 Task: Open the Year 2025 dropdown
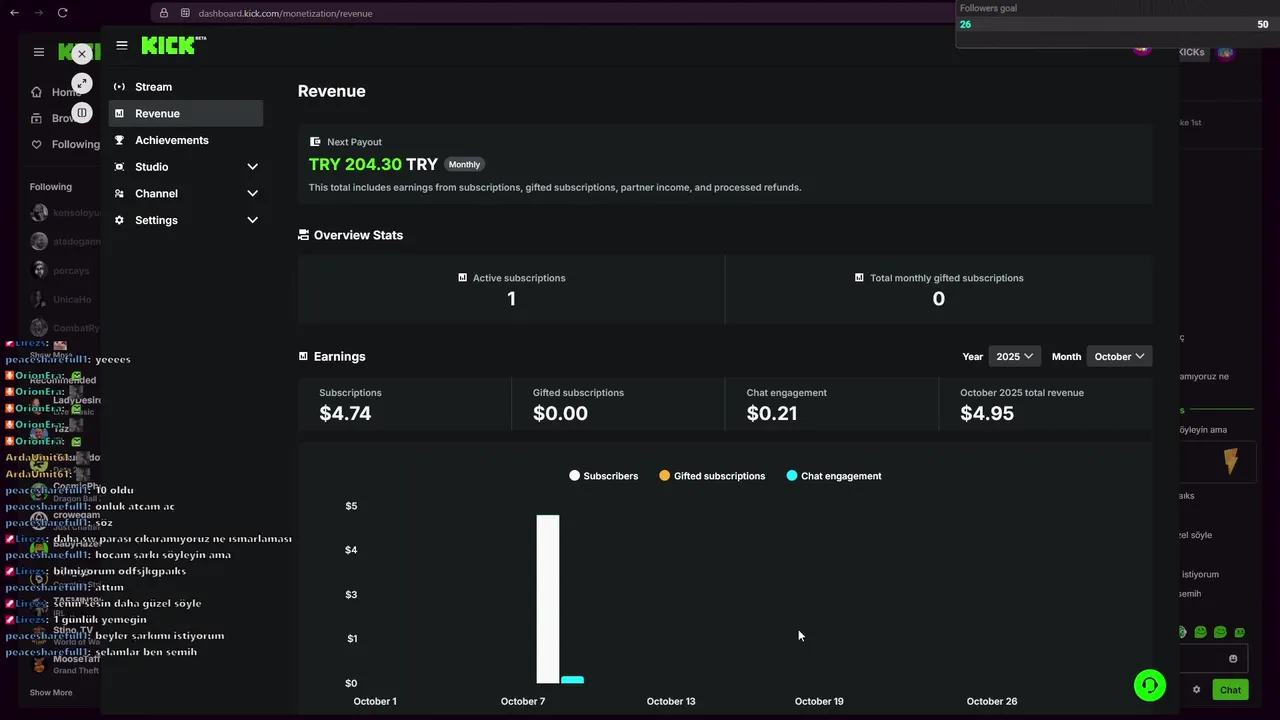pos(1014,356)
